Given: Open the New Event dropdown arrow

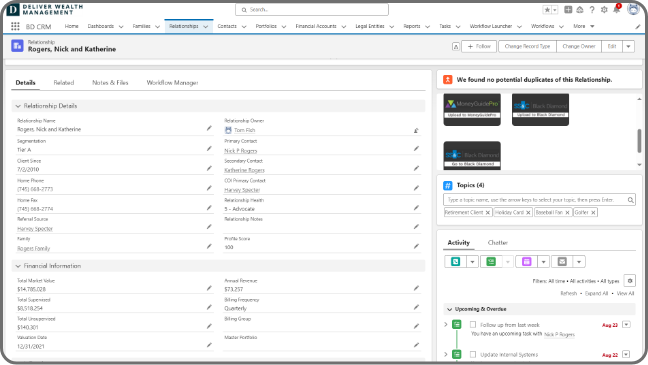Looking at the screenshot, I should point(543,262).
